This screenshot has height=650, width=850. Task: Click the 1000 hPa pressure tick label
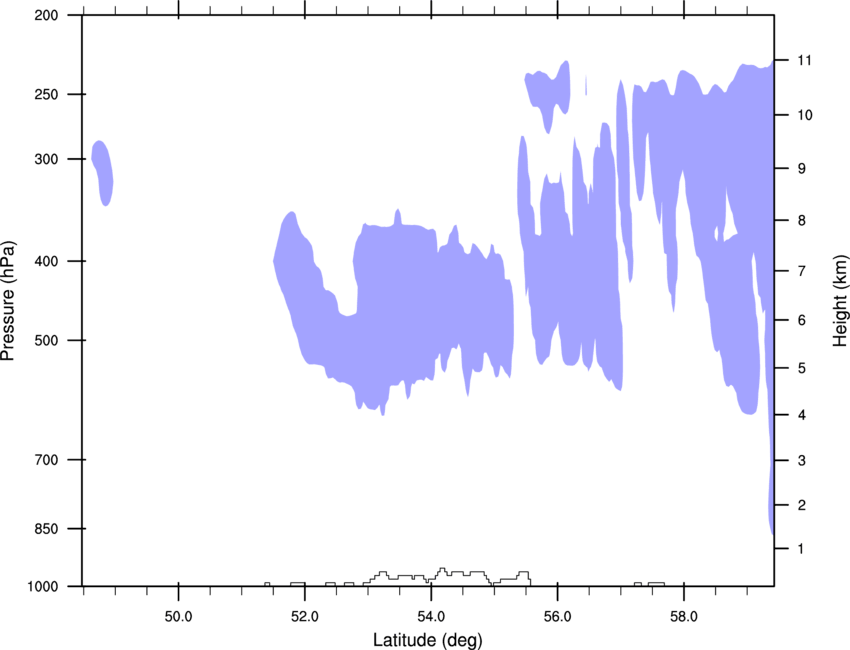point(43,587)
